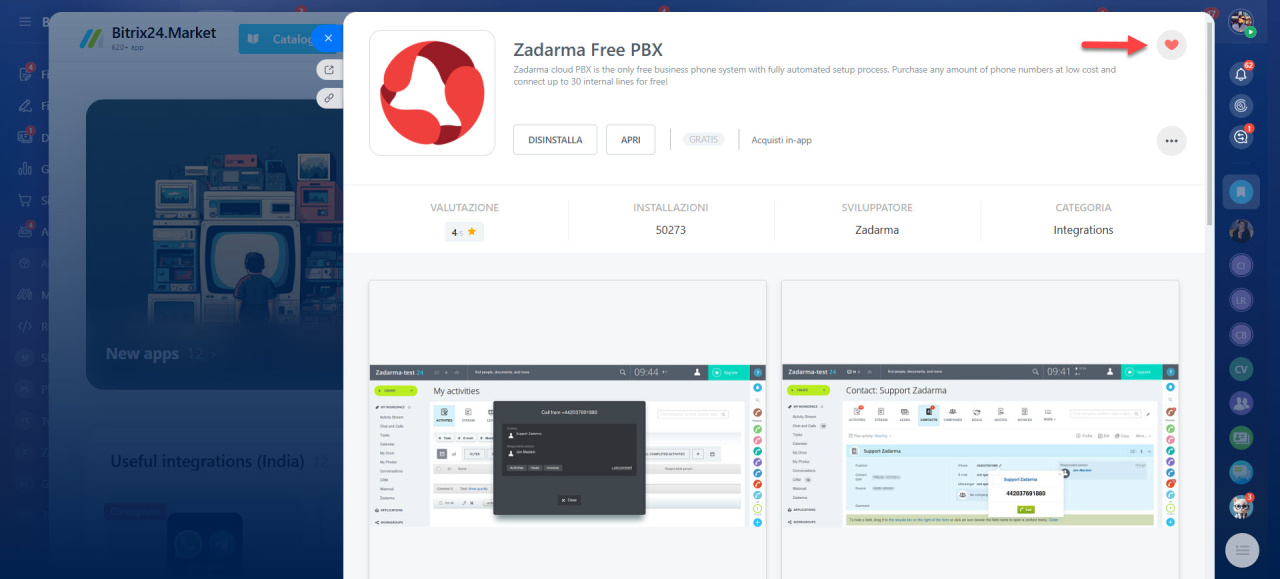Viewport: 1280px width, 579px height.
Task: Close the app detail slider panel
Action: point(327,39)
